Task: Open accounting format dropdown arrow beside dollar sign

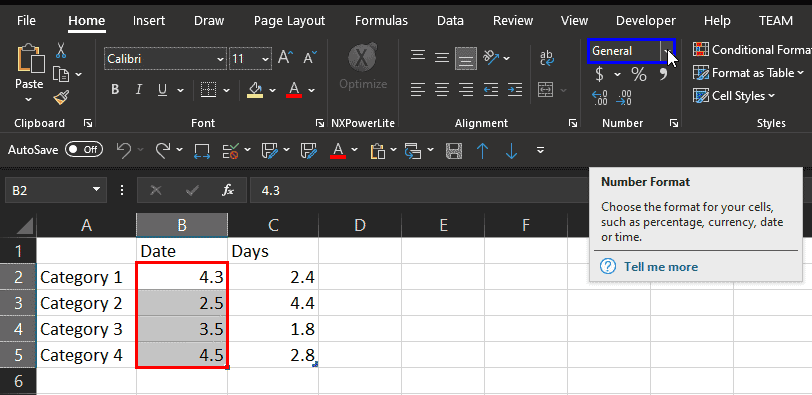Action: [x=617, y=75]
